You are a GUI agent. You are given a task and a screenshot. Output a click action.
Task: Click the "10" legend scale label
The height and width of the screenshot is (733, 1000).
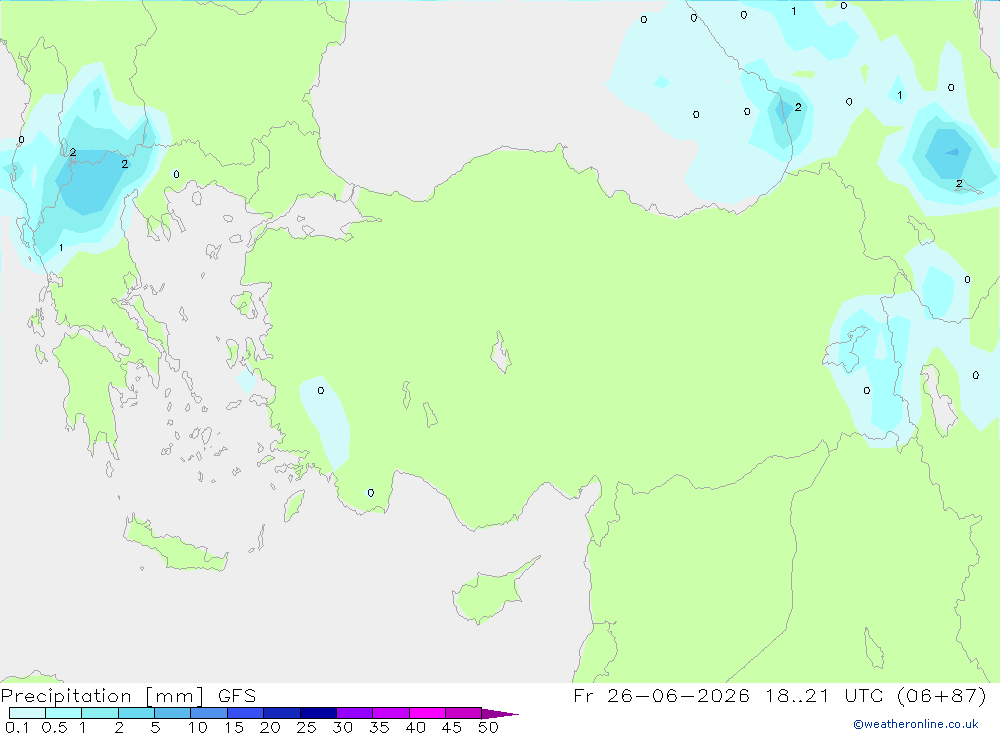(x=198, y=727)
